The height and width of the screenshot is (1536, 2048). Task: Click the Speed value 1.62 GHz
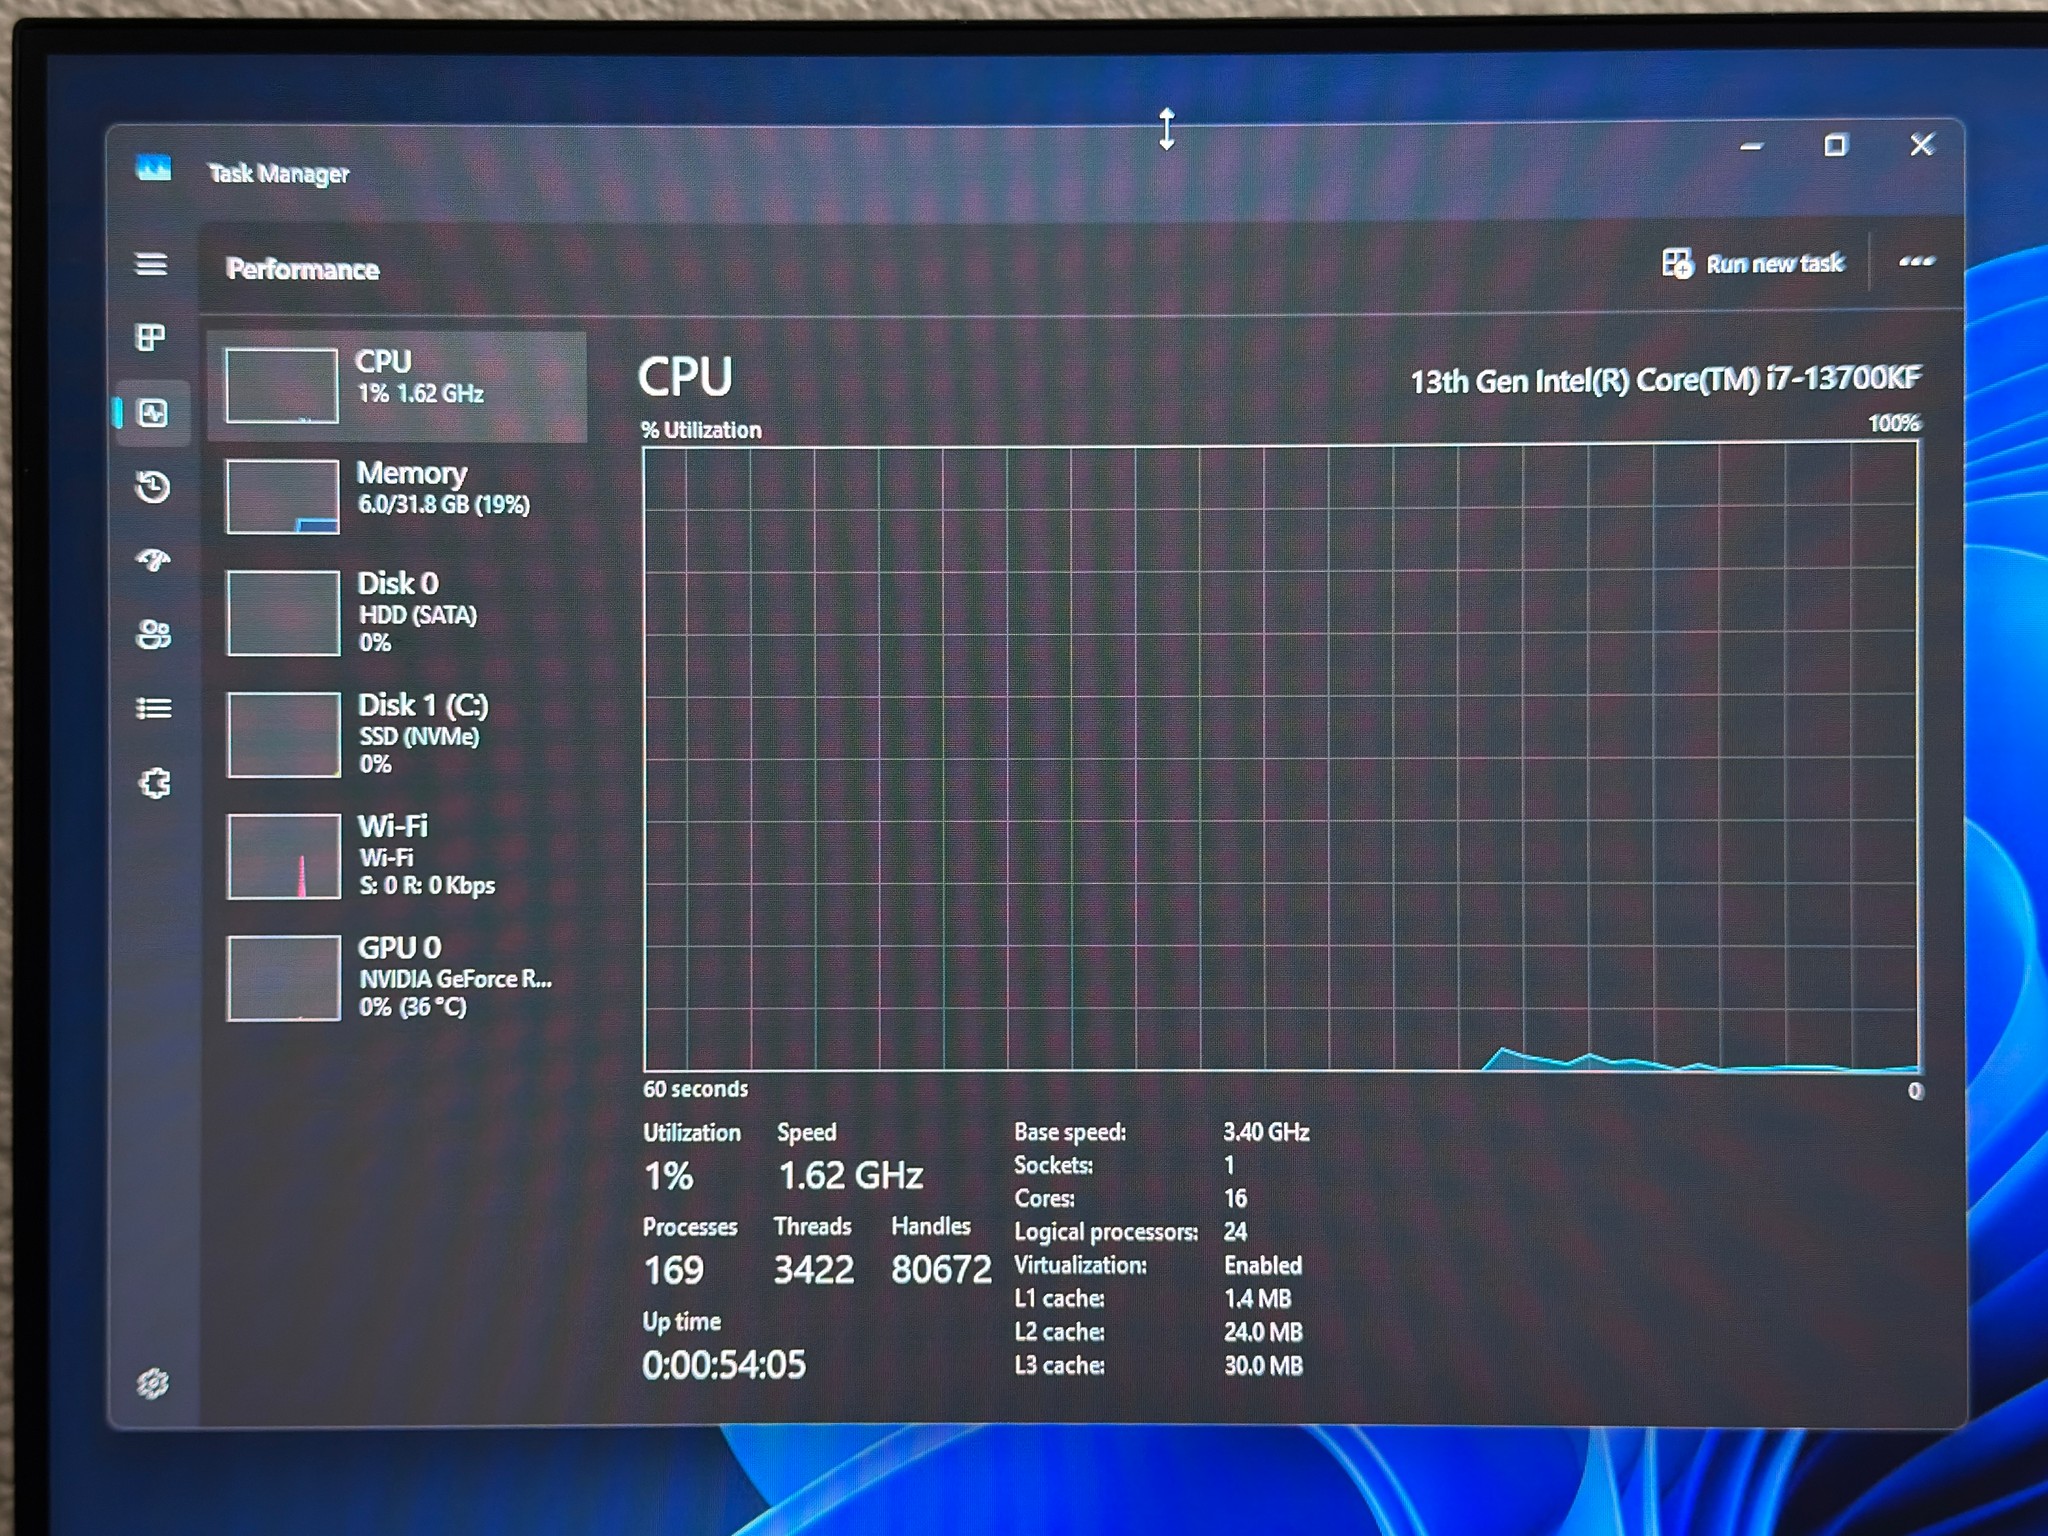(851, 1176)
